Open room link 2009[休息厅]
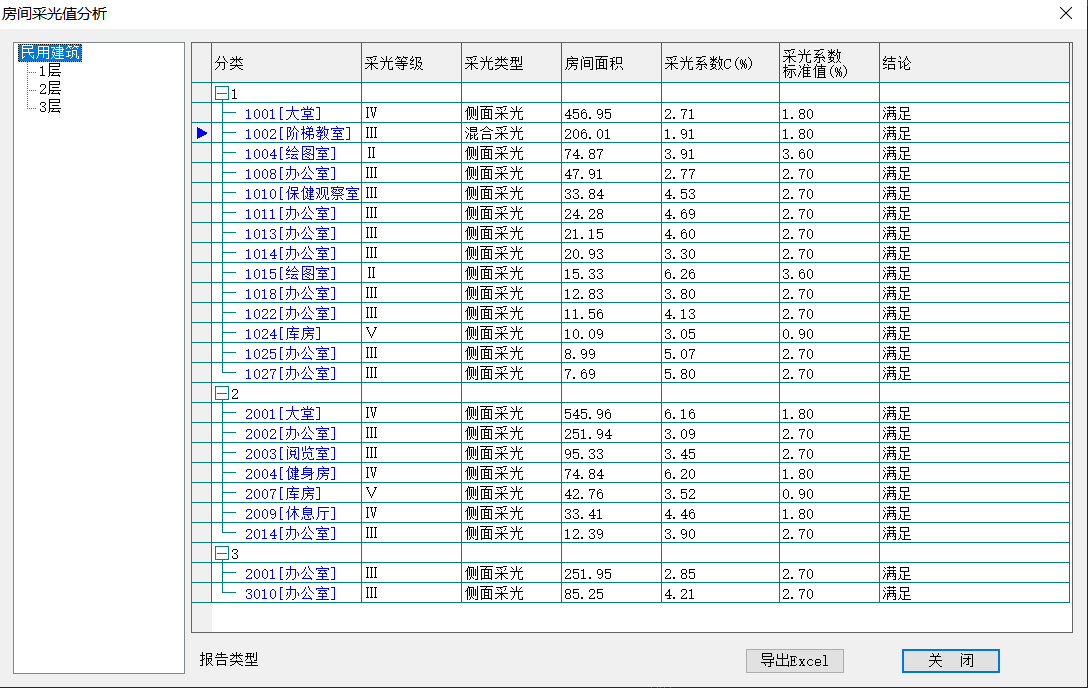Image resolution: width=1088 pixels, height=688 pixels. tap(290, 515)
